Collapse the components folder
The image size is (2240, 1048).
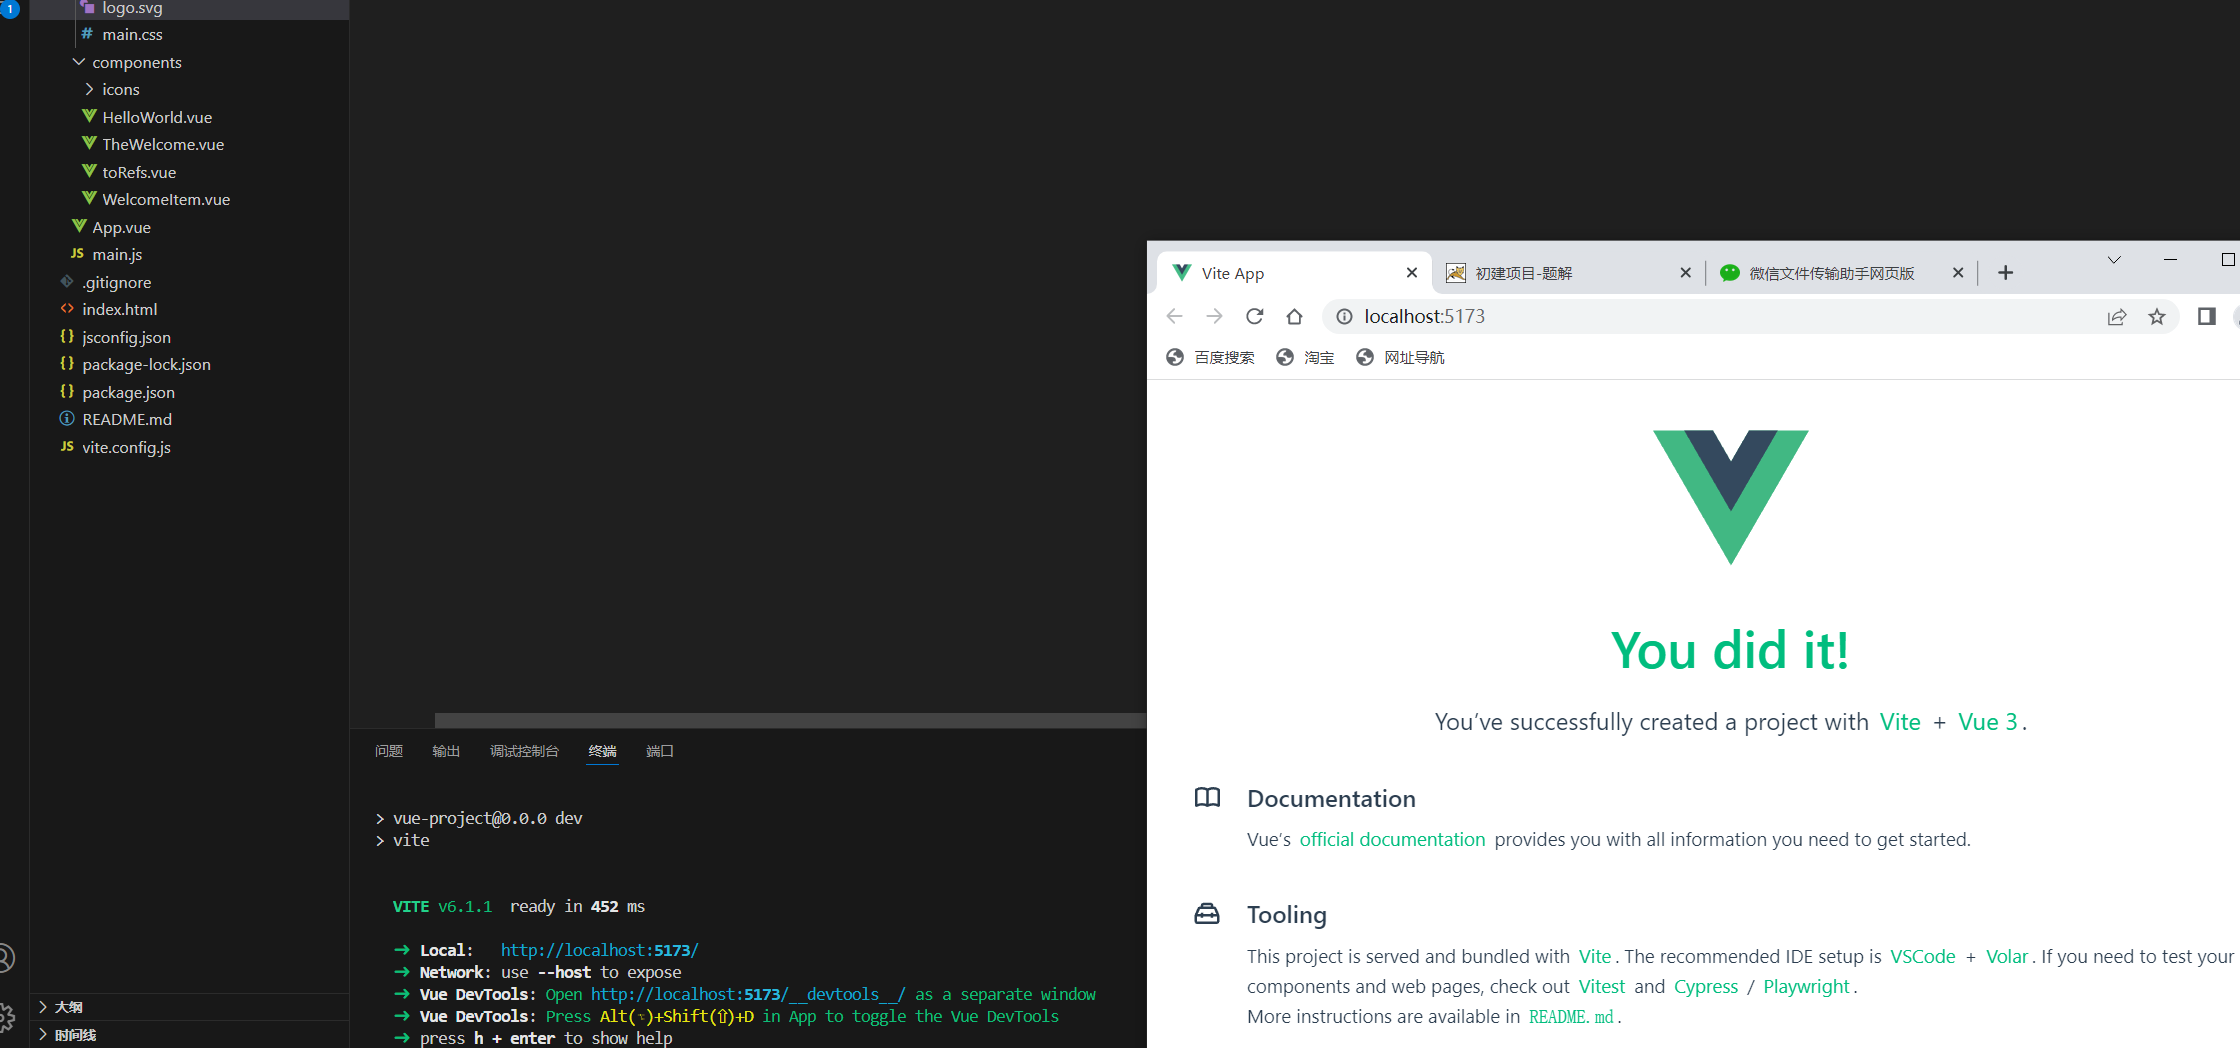190,62
